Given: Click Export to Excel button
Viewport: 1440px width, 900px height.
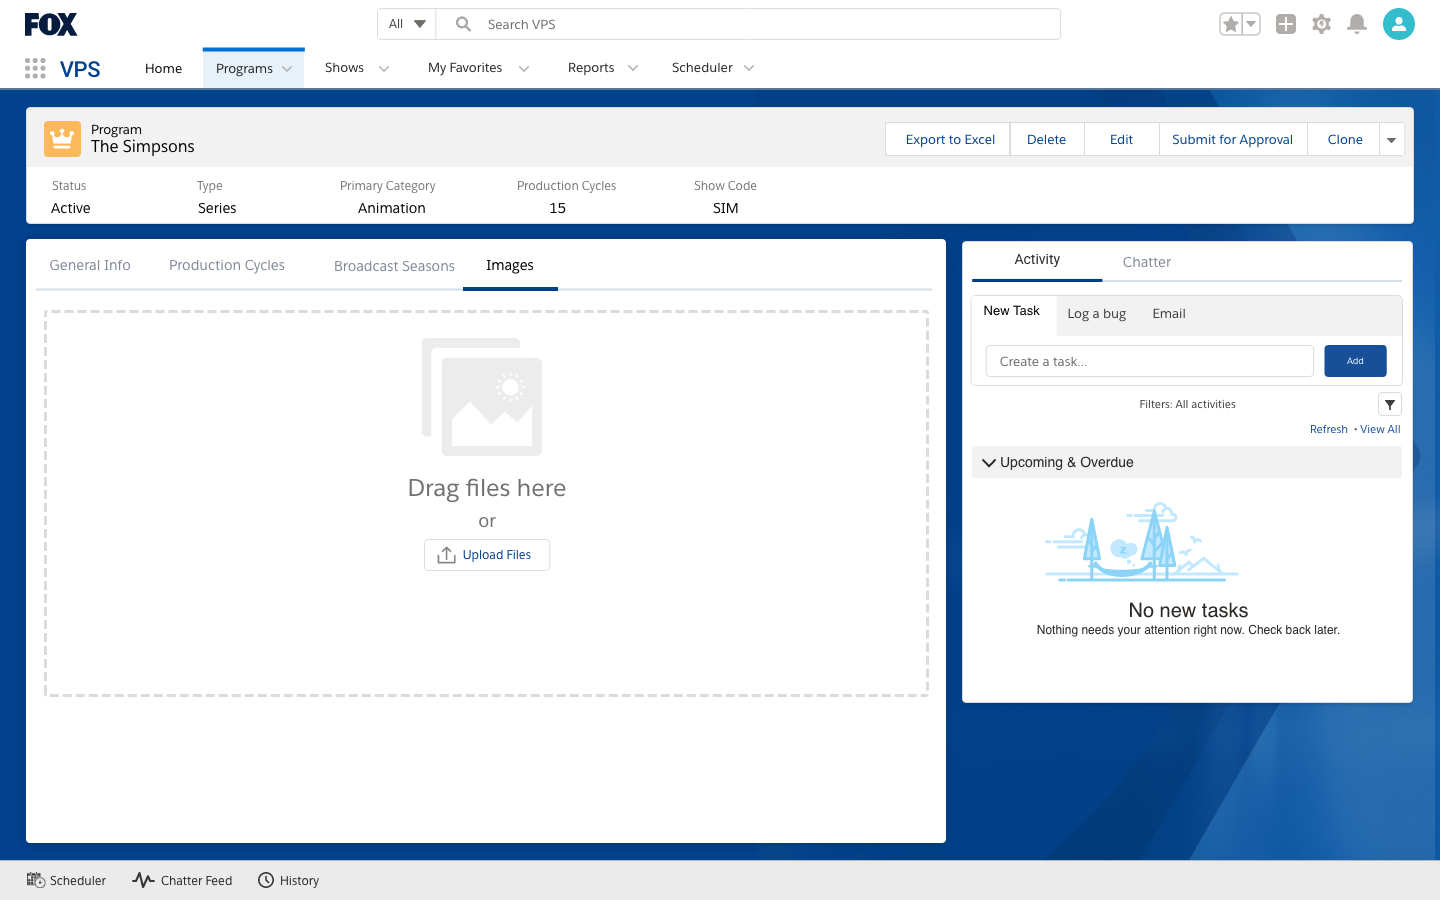Looking at the screenshot, I should (x=949, y=140).
